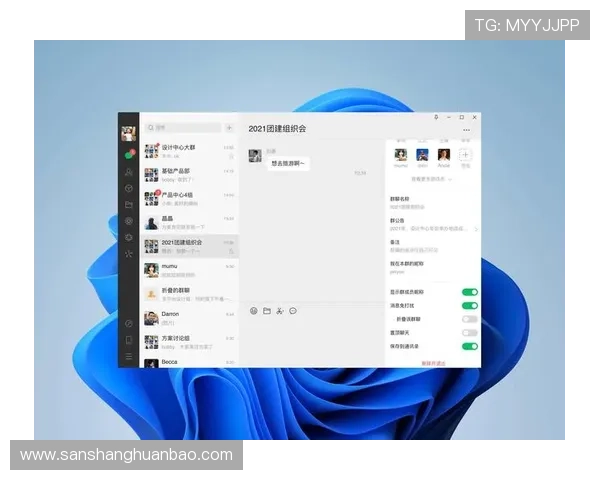Open the Contacts icon in sidebar
This screenshot has height=480, width=600.
tap(128, 172)
